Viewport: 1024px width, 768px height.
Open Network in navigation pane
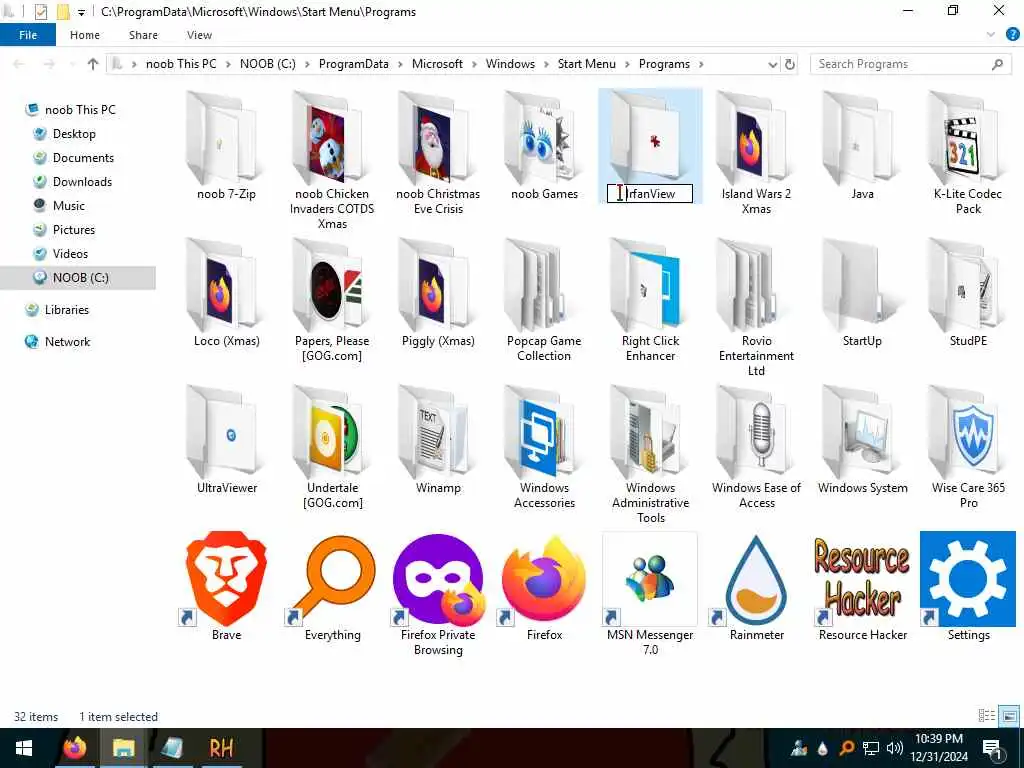[x=67, y=342]
